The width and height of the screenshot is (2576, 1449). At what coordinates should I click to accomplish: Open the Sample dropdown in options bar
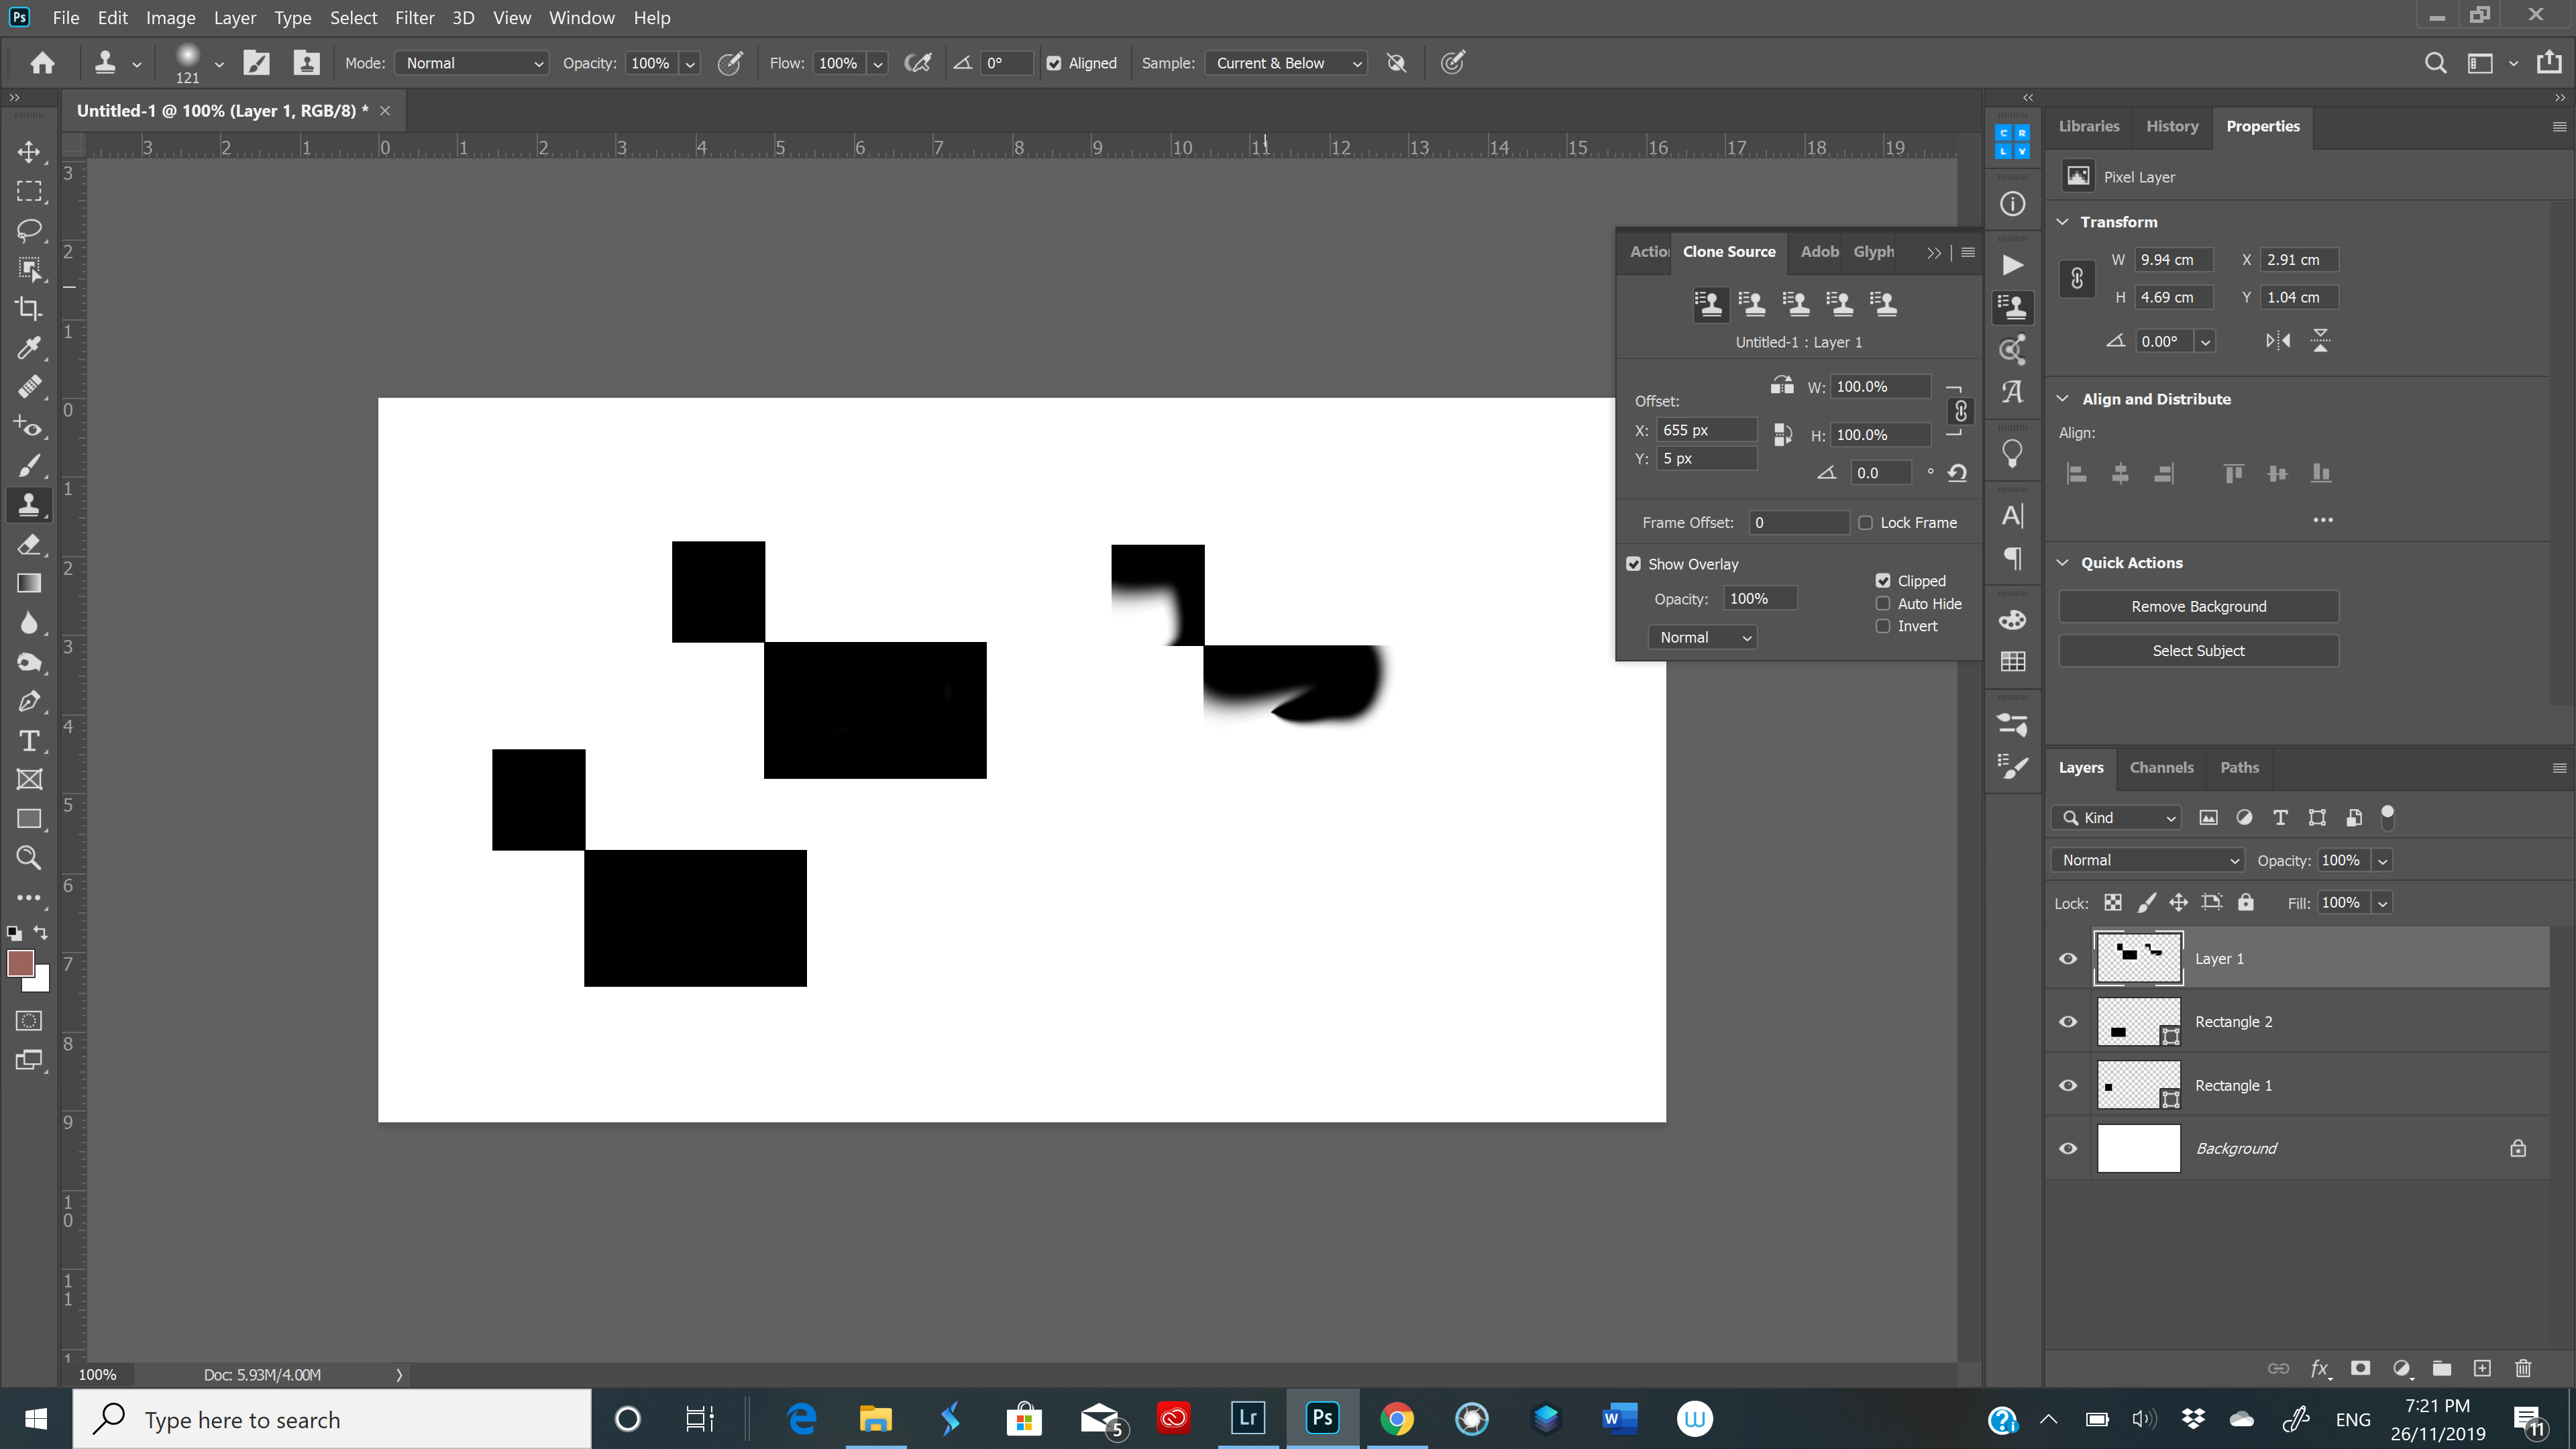point(1286,62)
